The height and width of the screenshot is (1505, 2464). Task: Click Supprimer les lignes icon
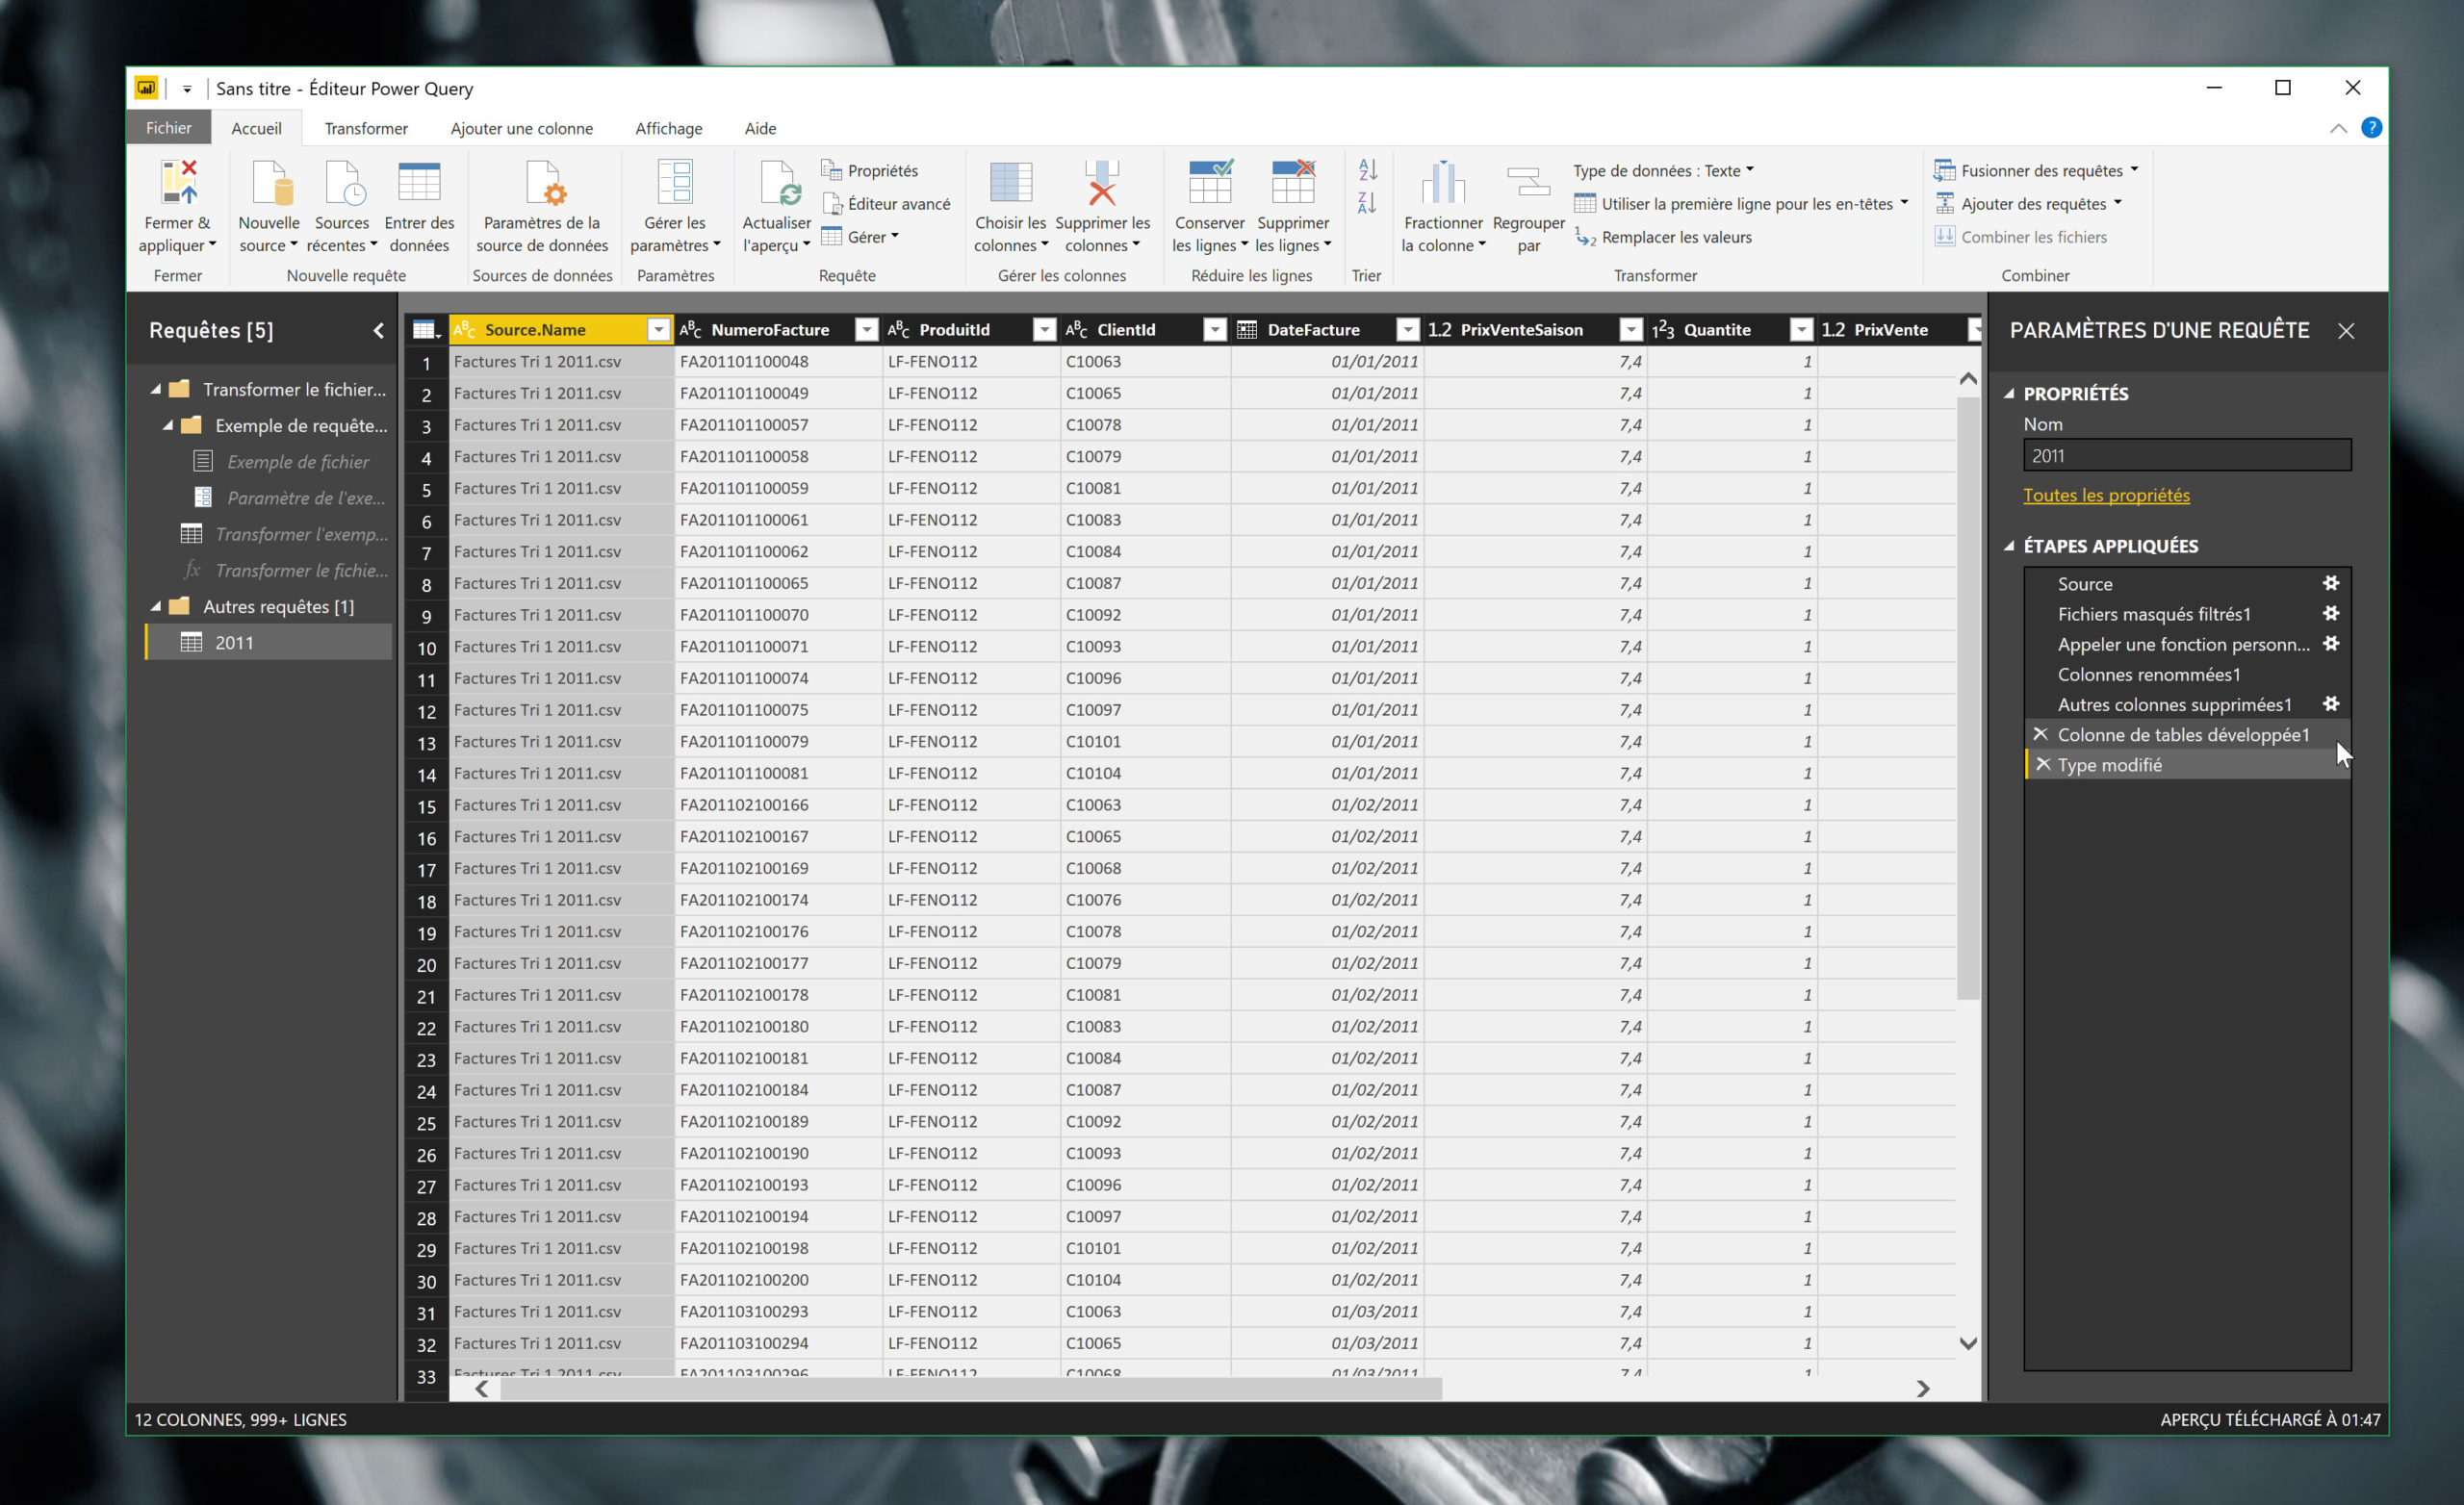tap(1292, 182)
